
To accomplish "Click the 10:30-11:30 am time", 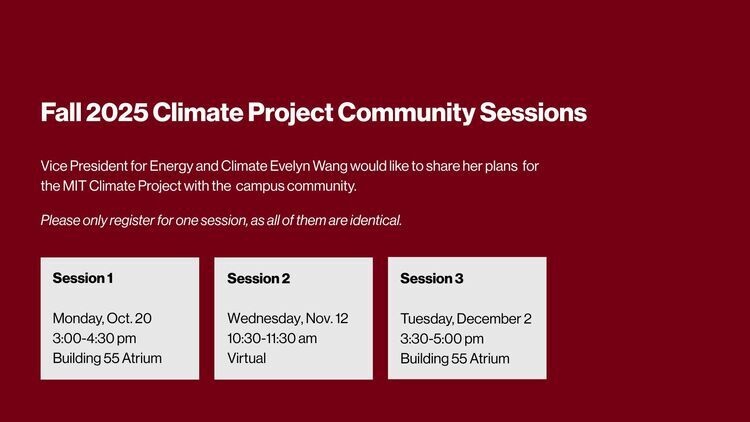I will (272, 339).
